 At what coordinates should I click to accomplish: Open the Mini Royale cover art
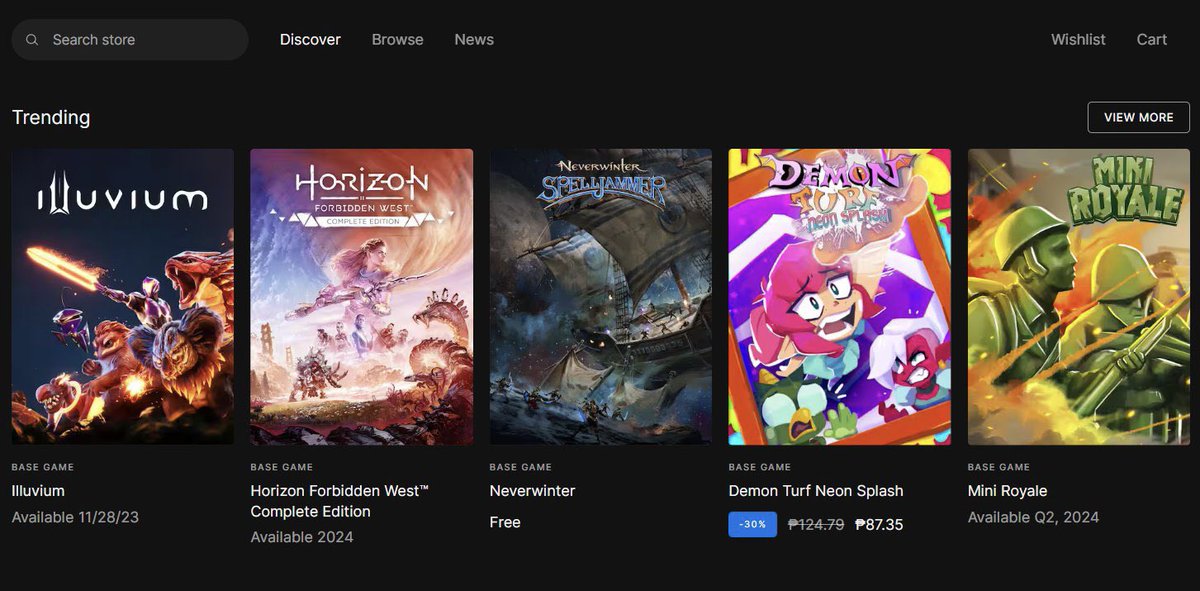tap(1079, 297)
